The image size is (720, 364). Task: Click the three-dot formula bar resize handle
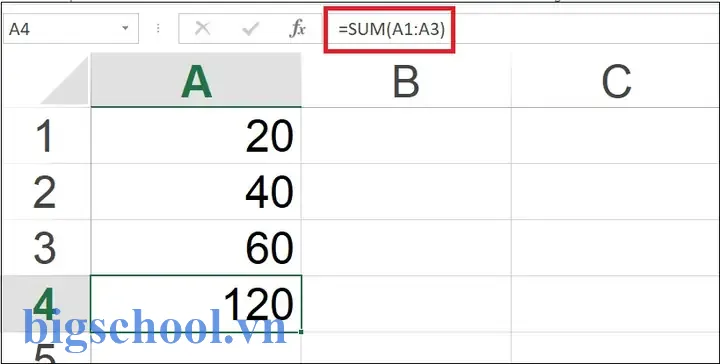pos(158,29)
